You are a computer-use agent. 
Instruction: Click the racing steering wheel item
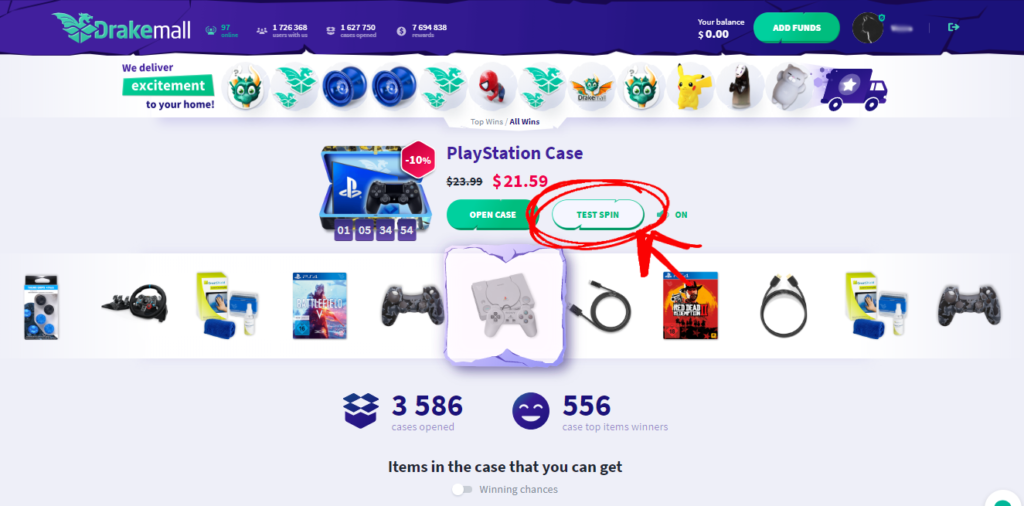[135, 303]
